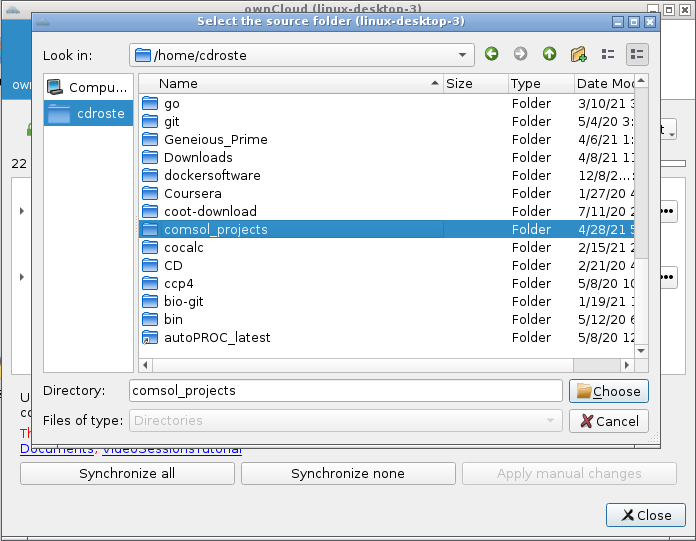This screenshot has width=696, height=541.
Task: Switch file dialog to detail view
Action: point(637,54)
